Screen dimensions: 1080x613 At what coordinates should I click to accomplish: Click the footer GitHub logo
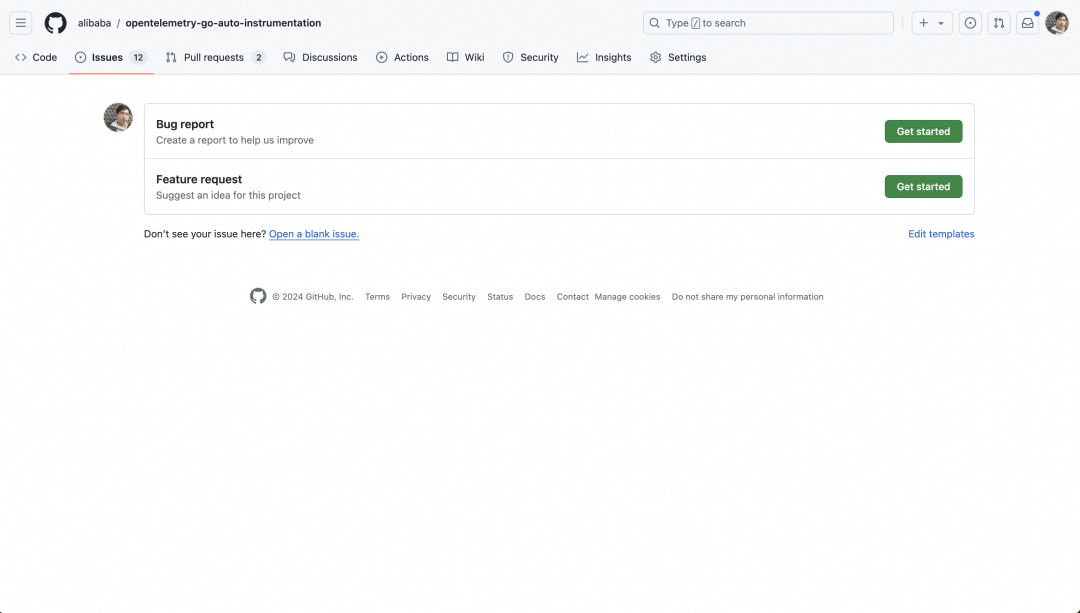pos(258,296)
